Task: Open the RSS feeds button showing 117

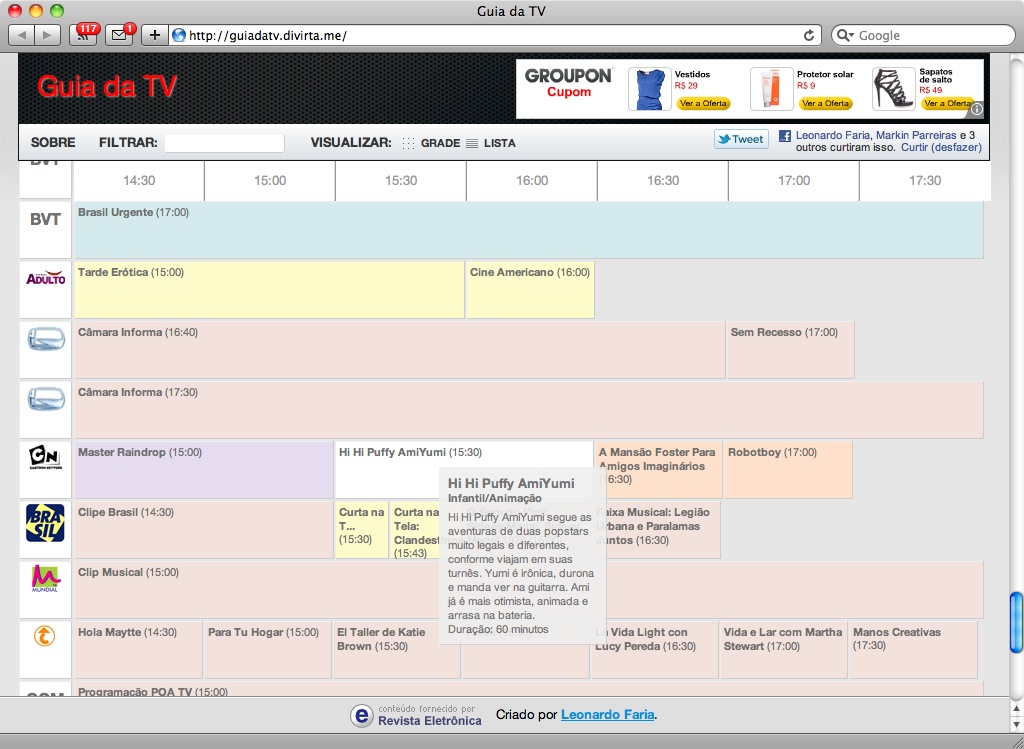Action: pos(84,35)
